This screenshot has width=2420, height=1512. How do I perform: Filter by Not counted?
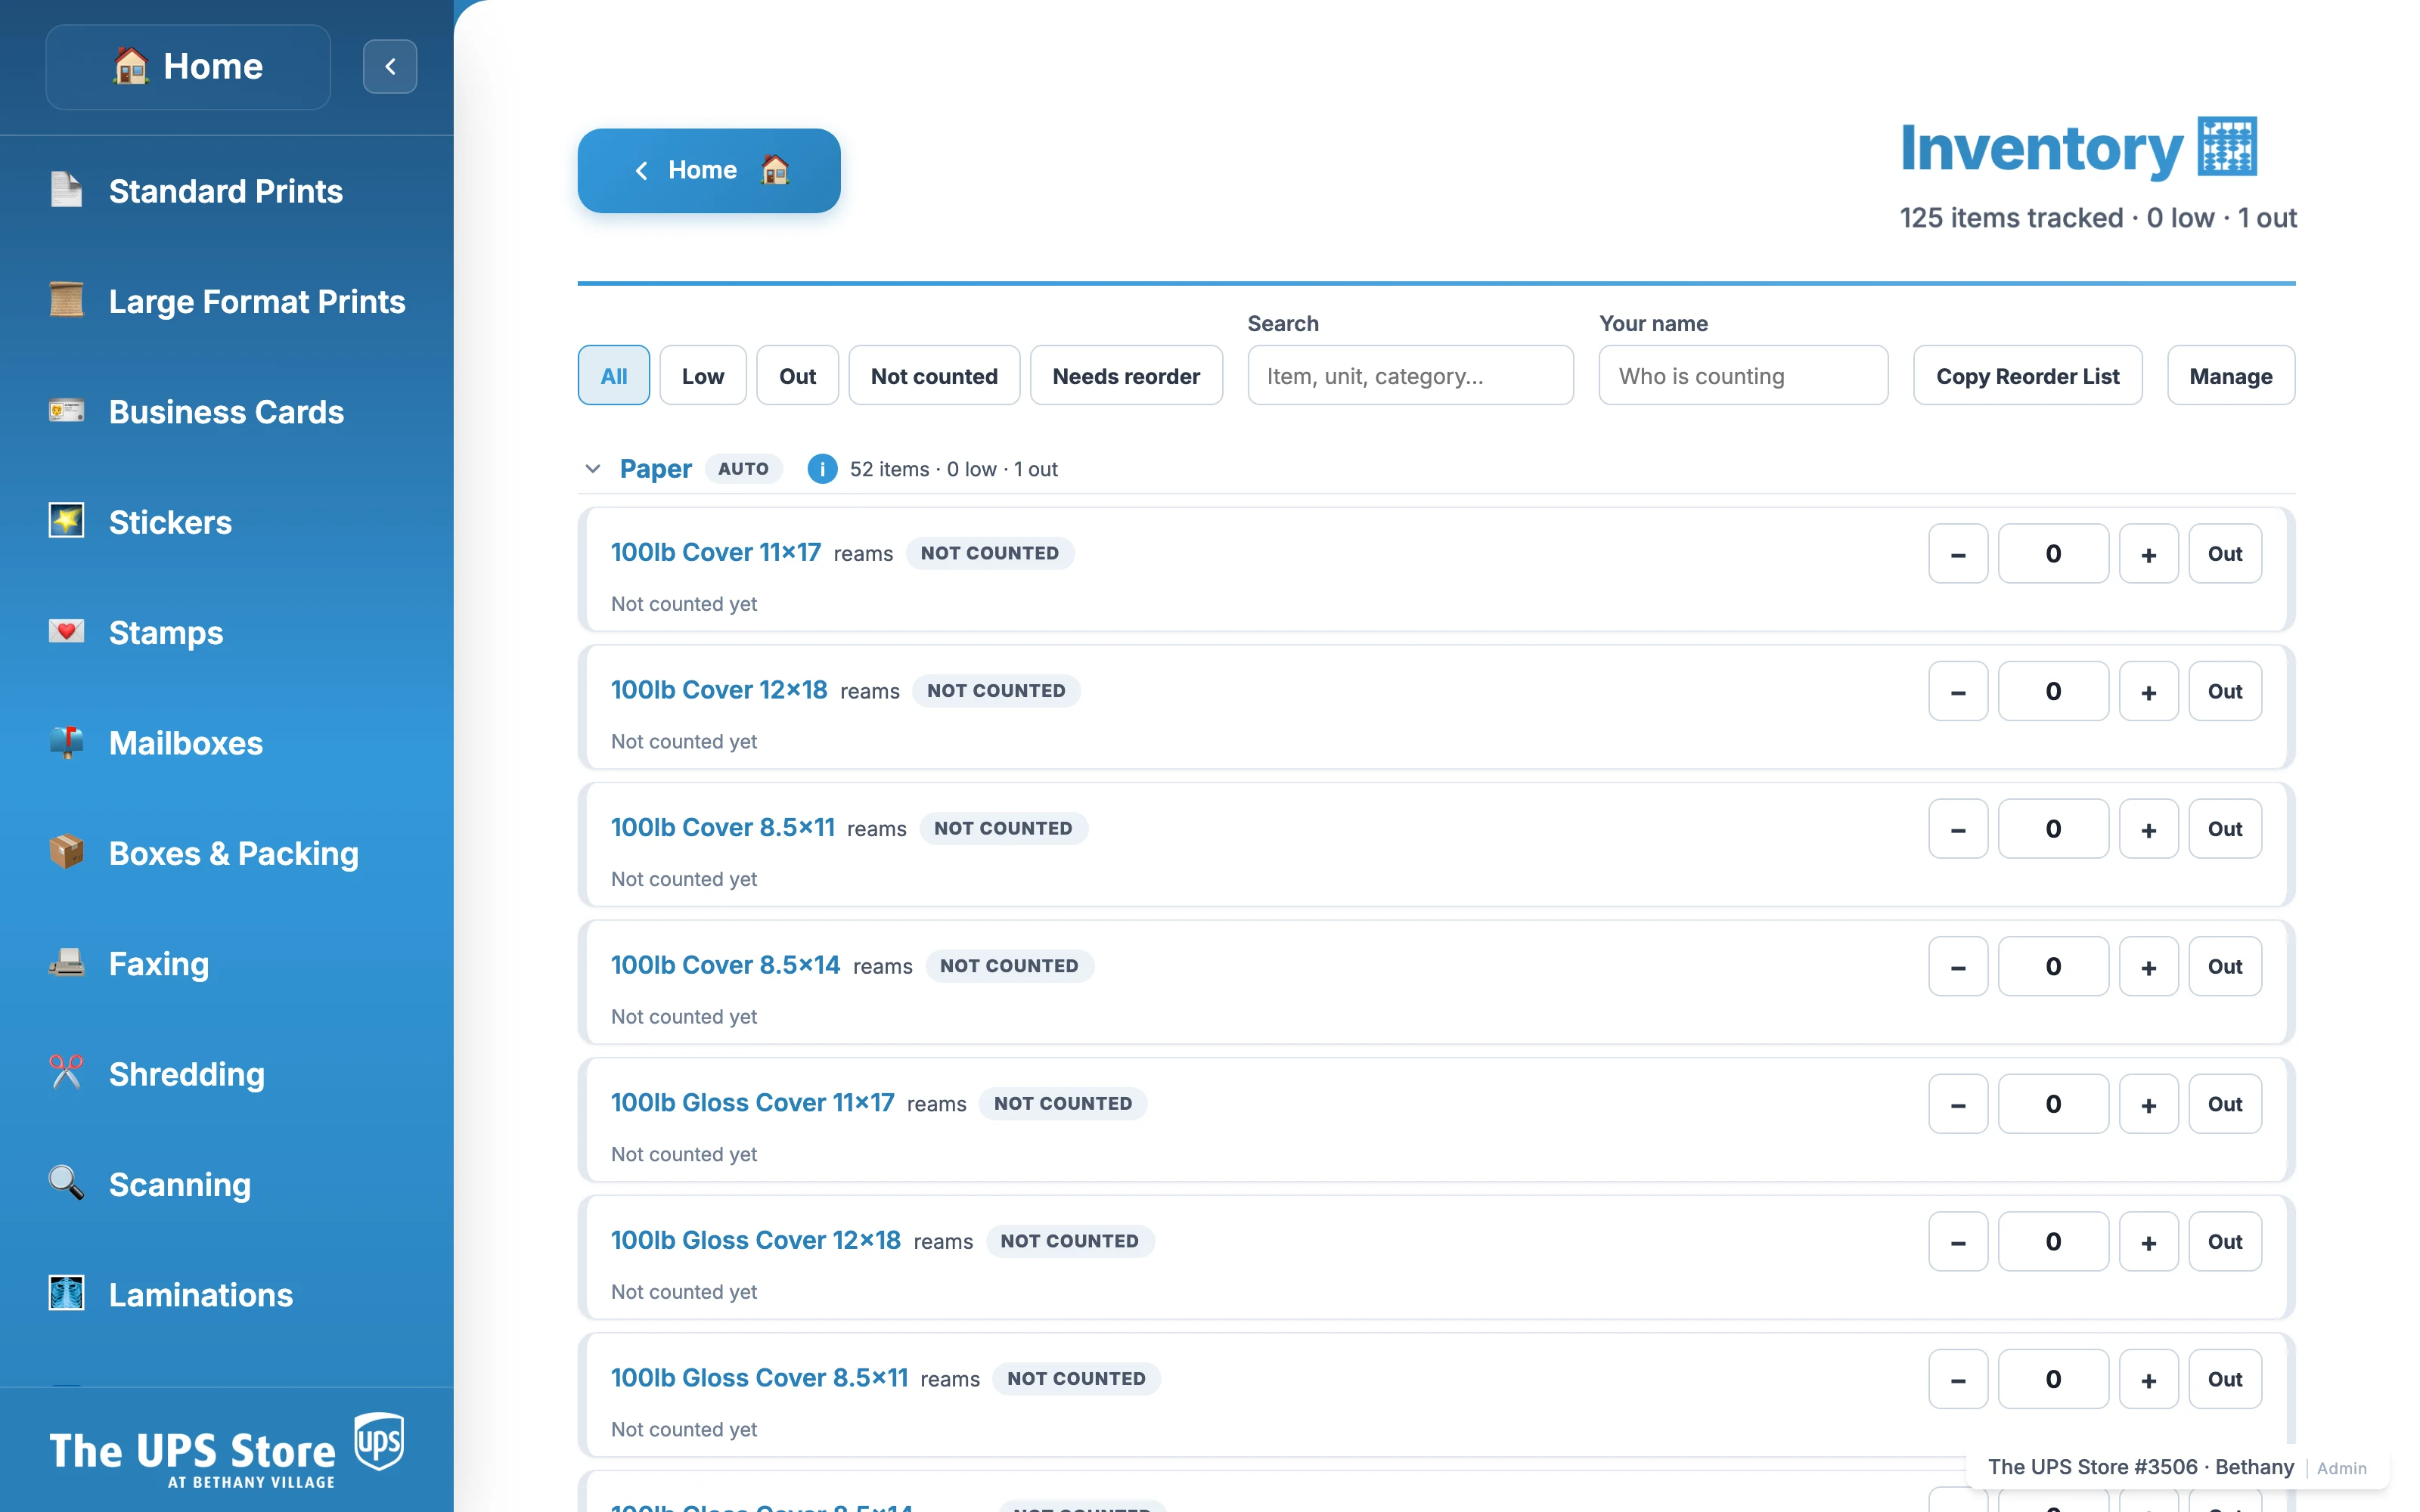(x=934, y=375)
